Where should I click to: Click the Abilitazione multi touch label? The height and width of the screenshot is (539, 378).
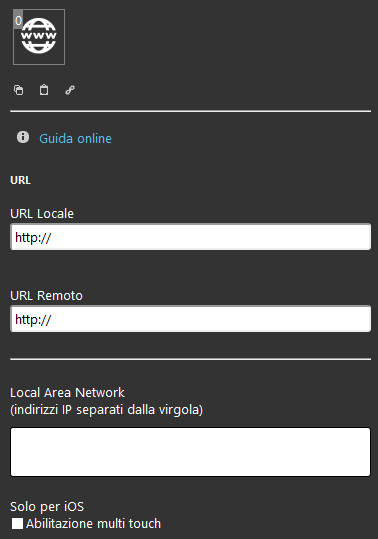tap(93, 524)
